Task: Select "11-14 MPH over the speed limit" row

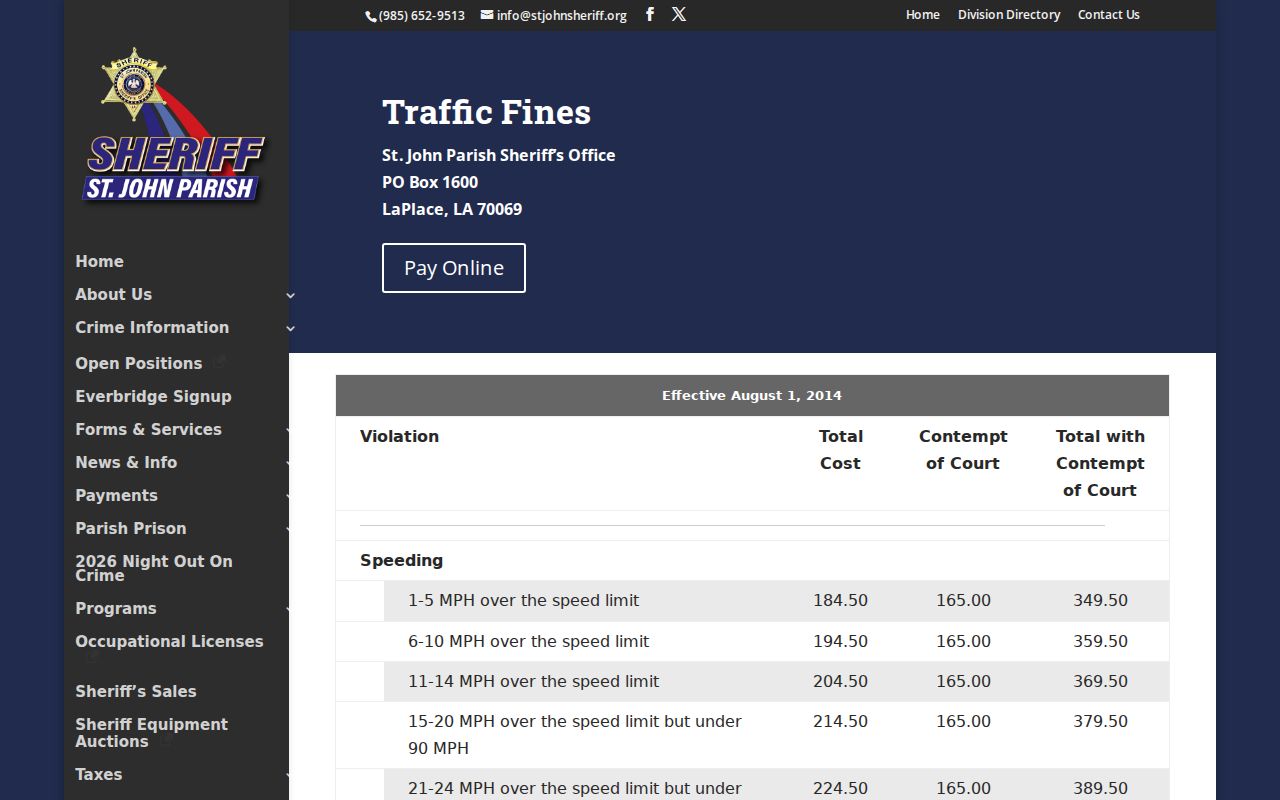Action: [x=752, y=681]
